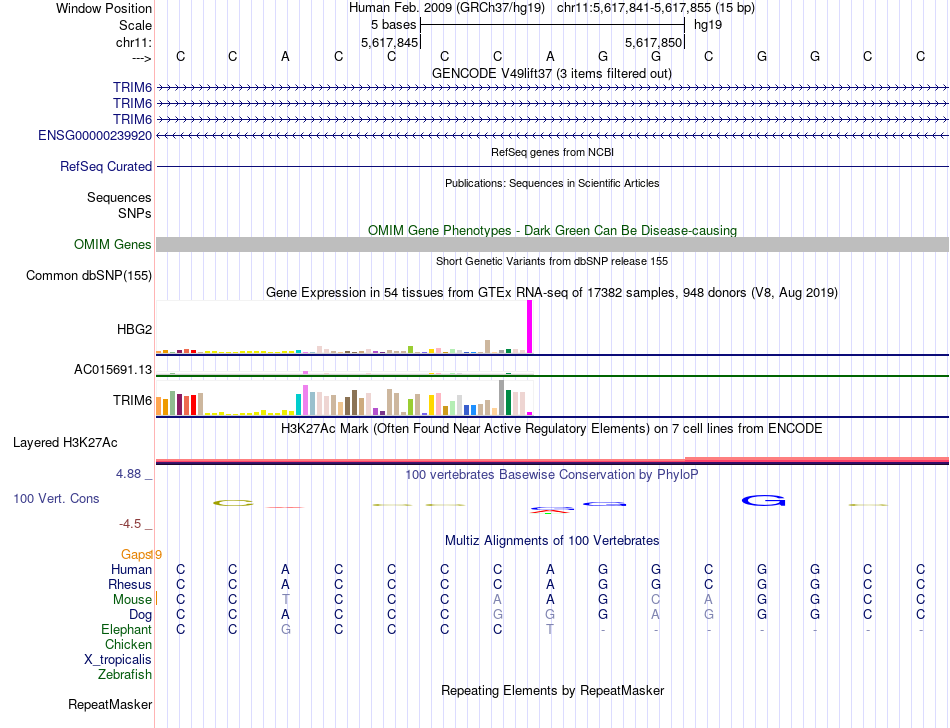Viewport: 950px width, 728px height.
Task: Click the 4.88 PhyloP upper limit value
Action: pos(129,474)
